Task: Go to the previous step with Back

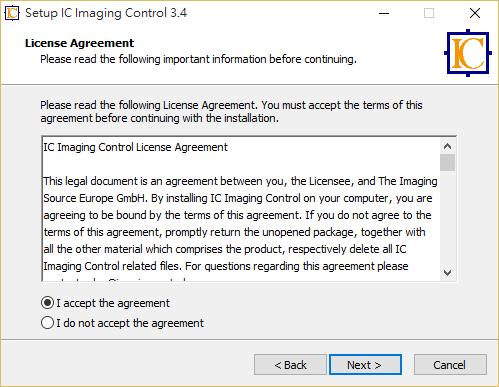Action: 290,365
